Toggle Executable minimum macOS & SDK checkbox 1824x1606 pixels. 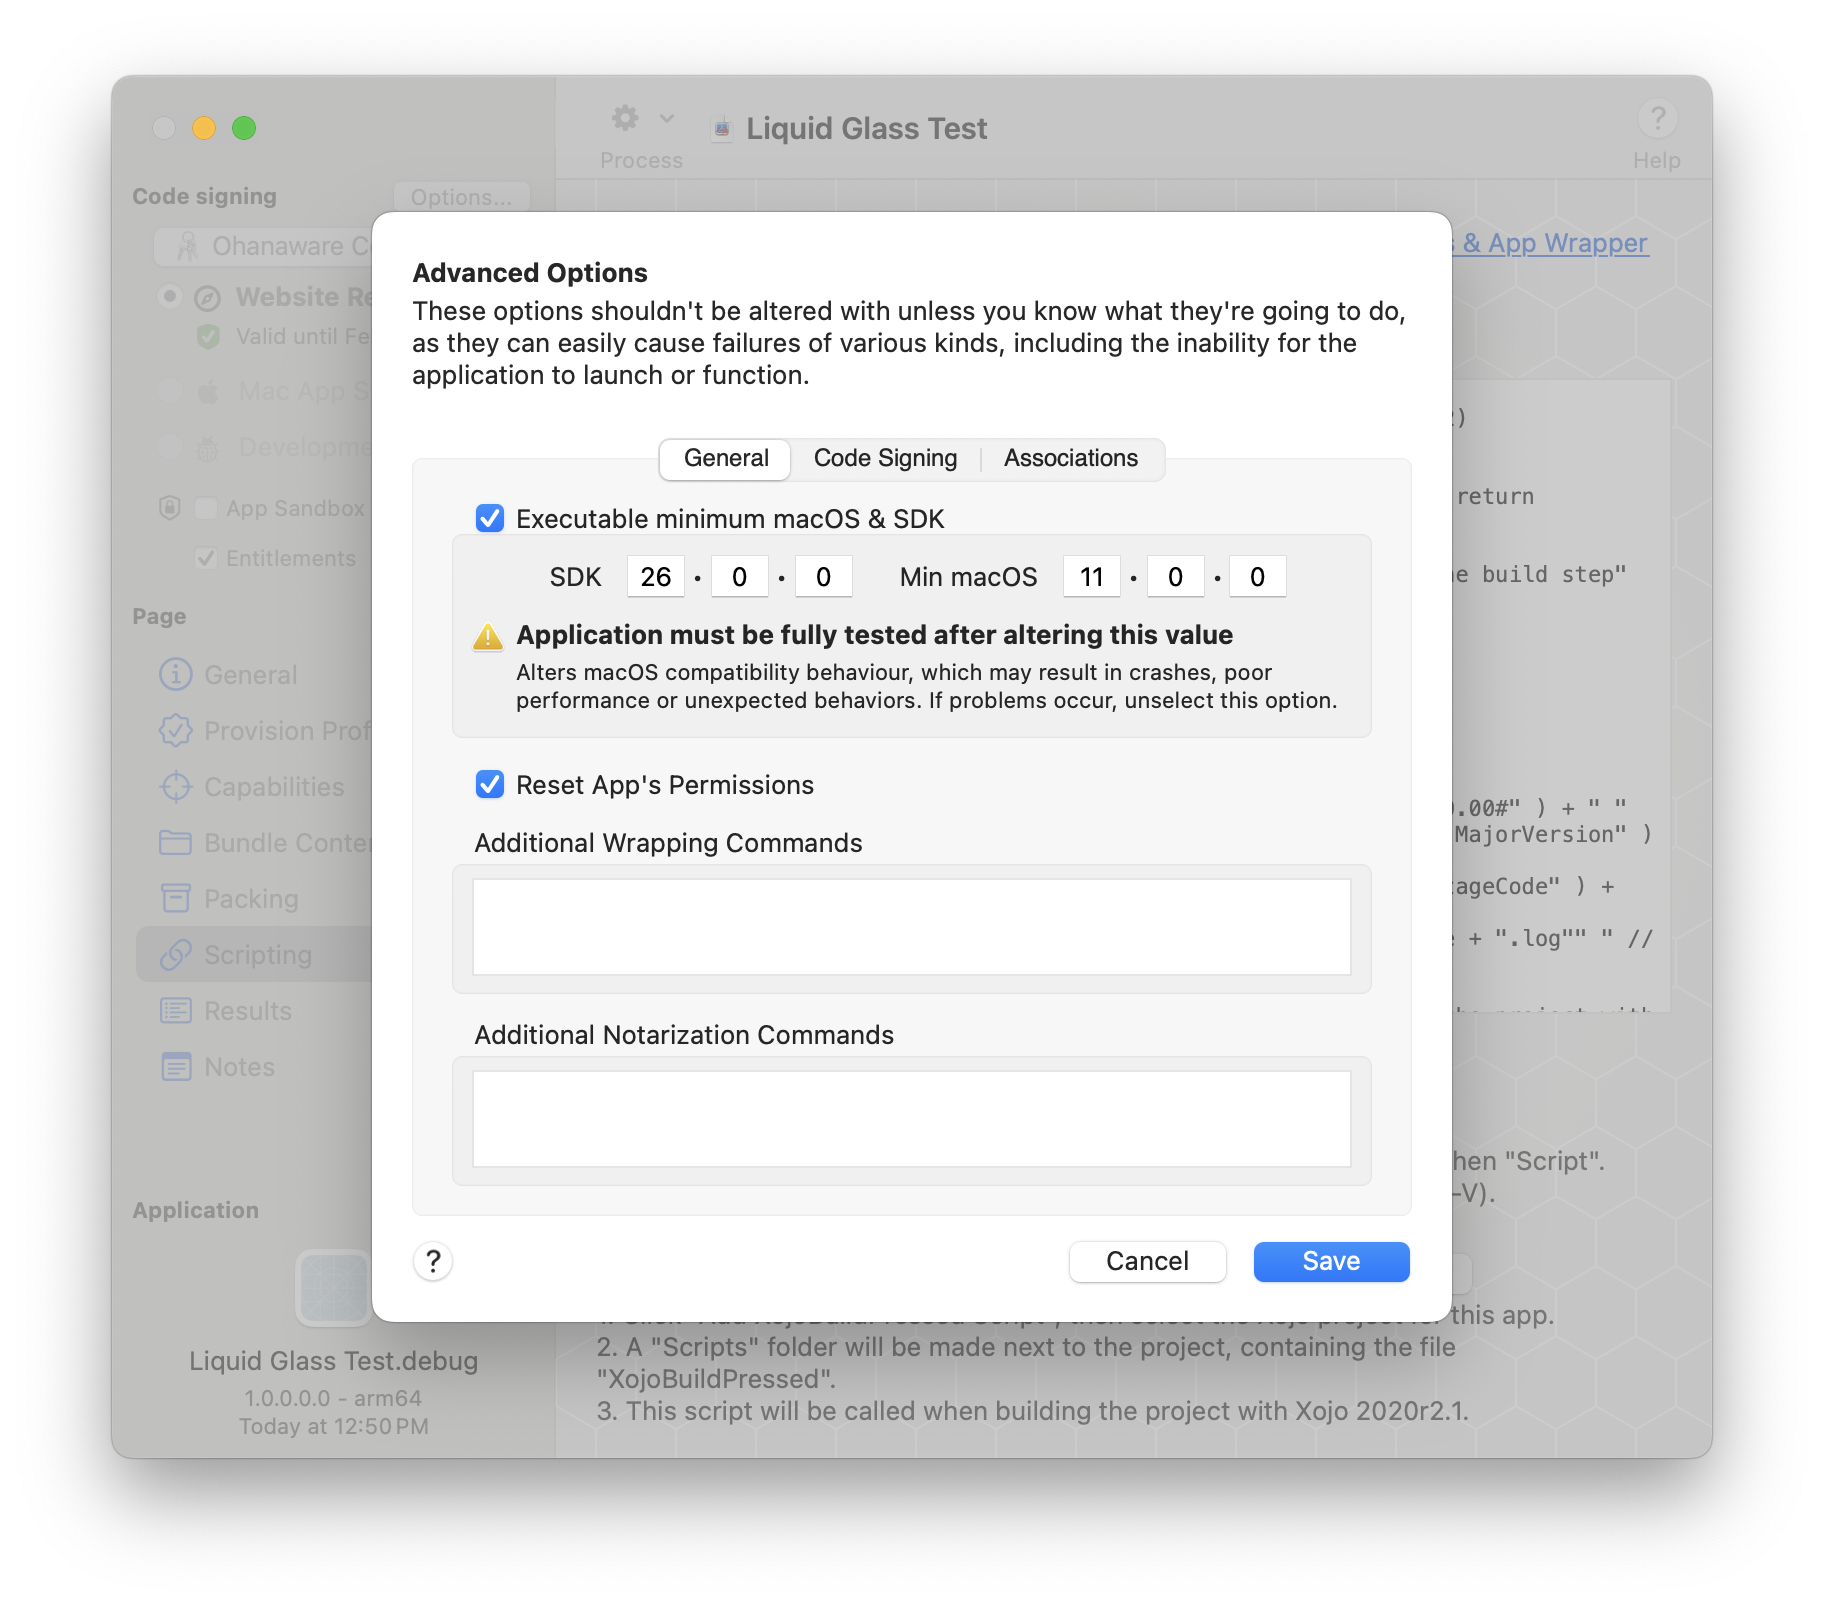coord(489,518)
